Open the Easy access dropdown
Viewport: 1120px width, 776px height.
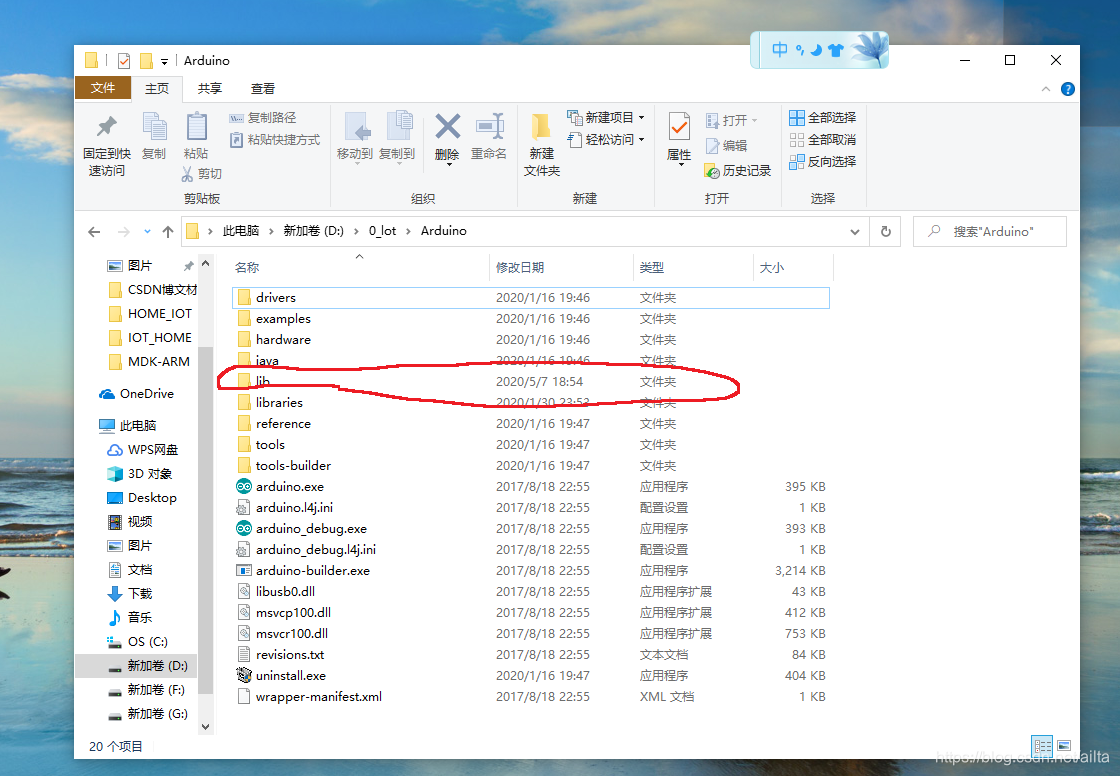[x=606, y=139]
